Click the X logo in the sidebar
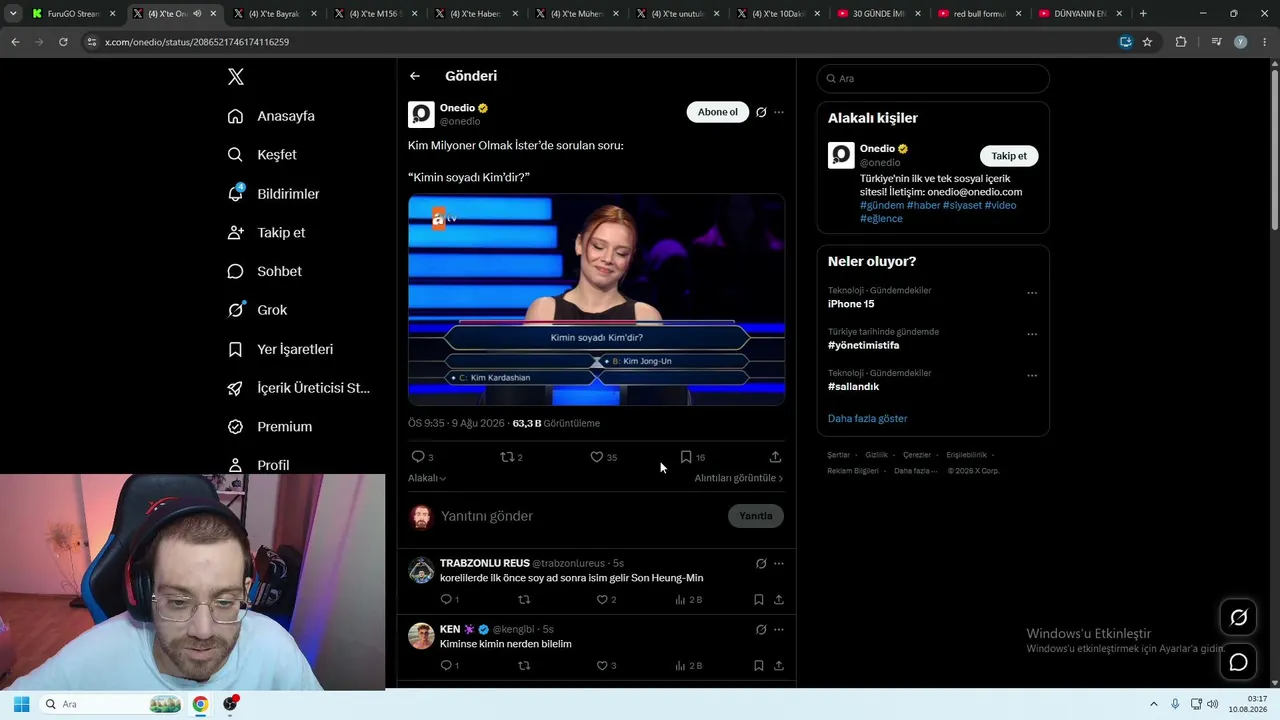Screen dimensions: 1280x720 (236, 77)
